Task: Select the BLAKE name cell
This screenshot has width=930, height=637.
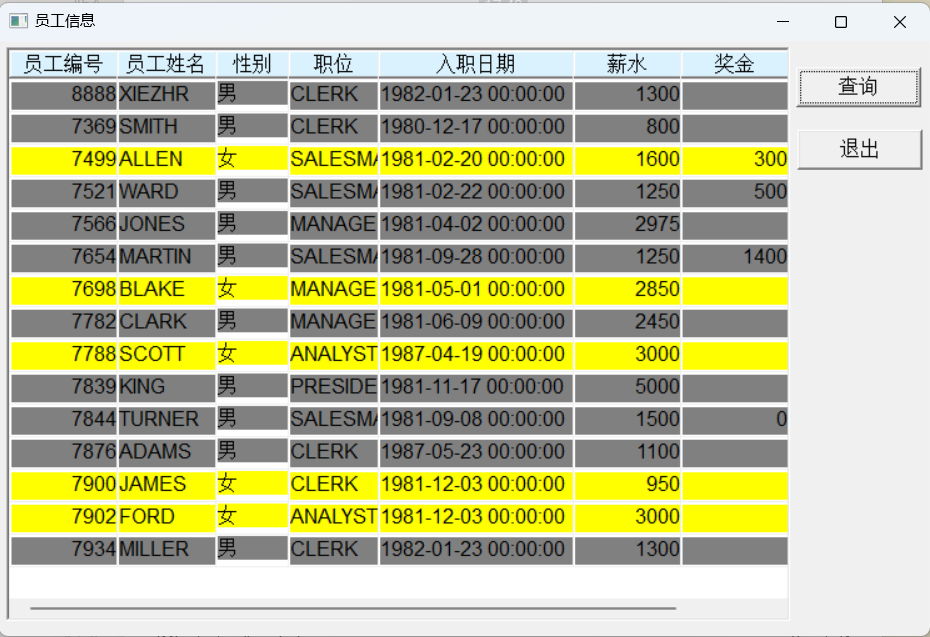Action: [x=167, y=290]
